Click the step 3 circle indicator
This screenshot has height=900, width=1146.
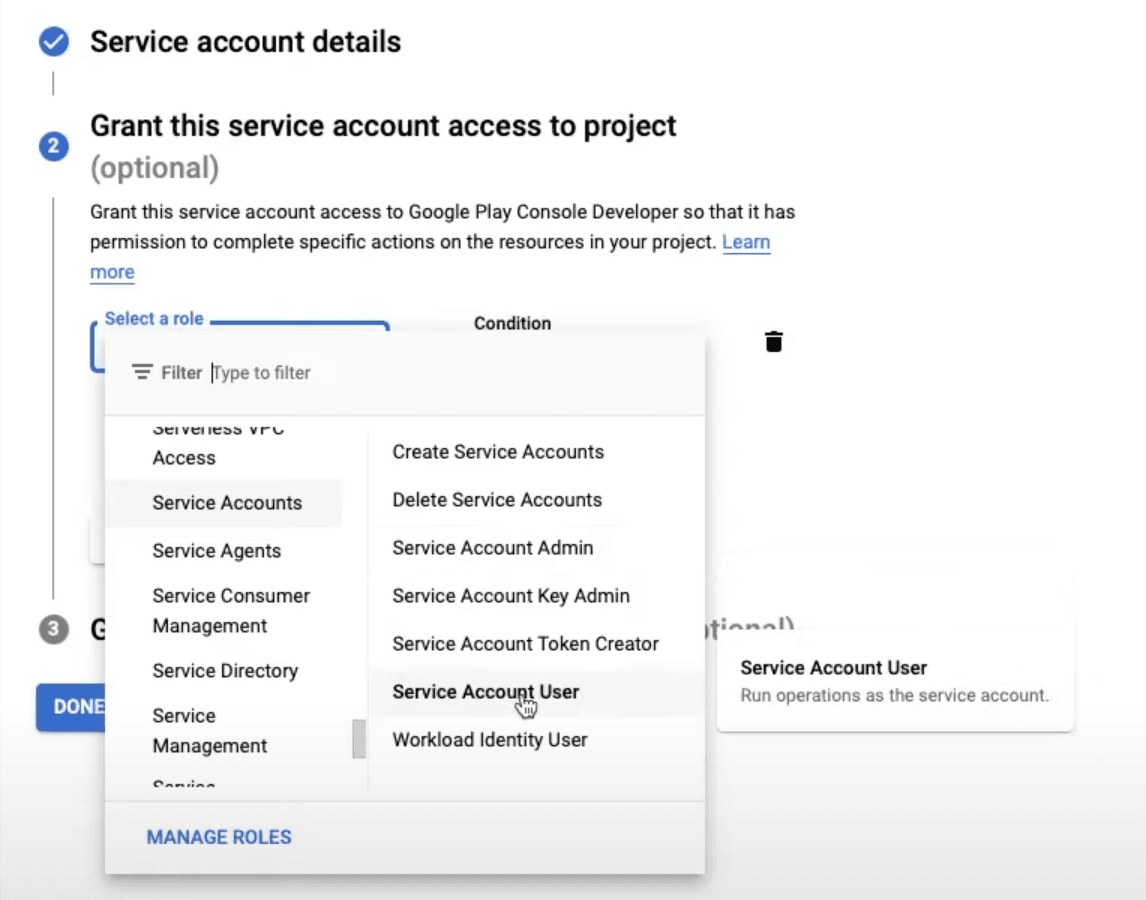[x=53, y=630]
